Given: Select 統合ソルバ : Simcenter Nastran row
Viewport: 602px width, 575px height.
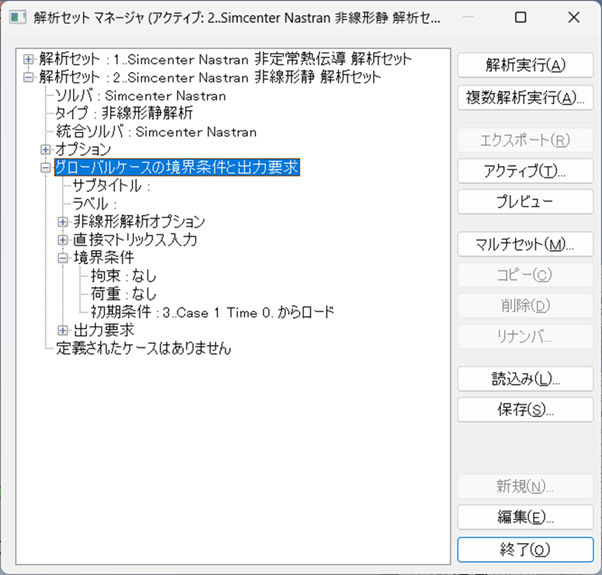Looking at the screenshot, I should 156,131.
